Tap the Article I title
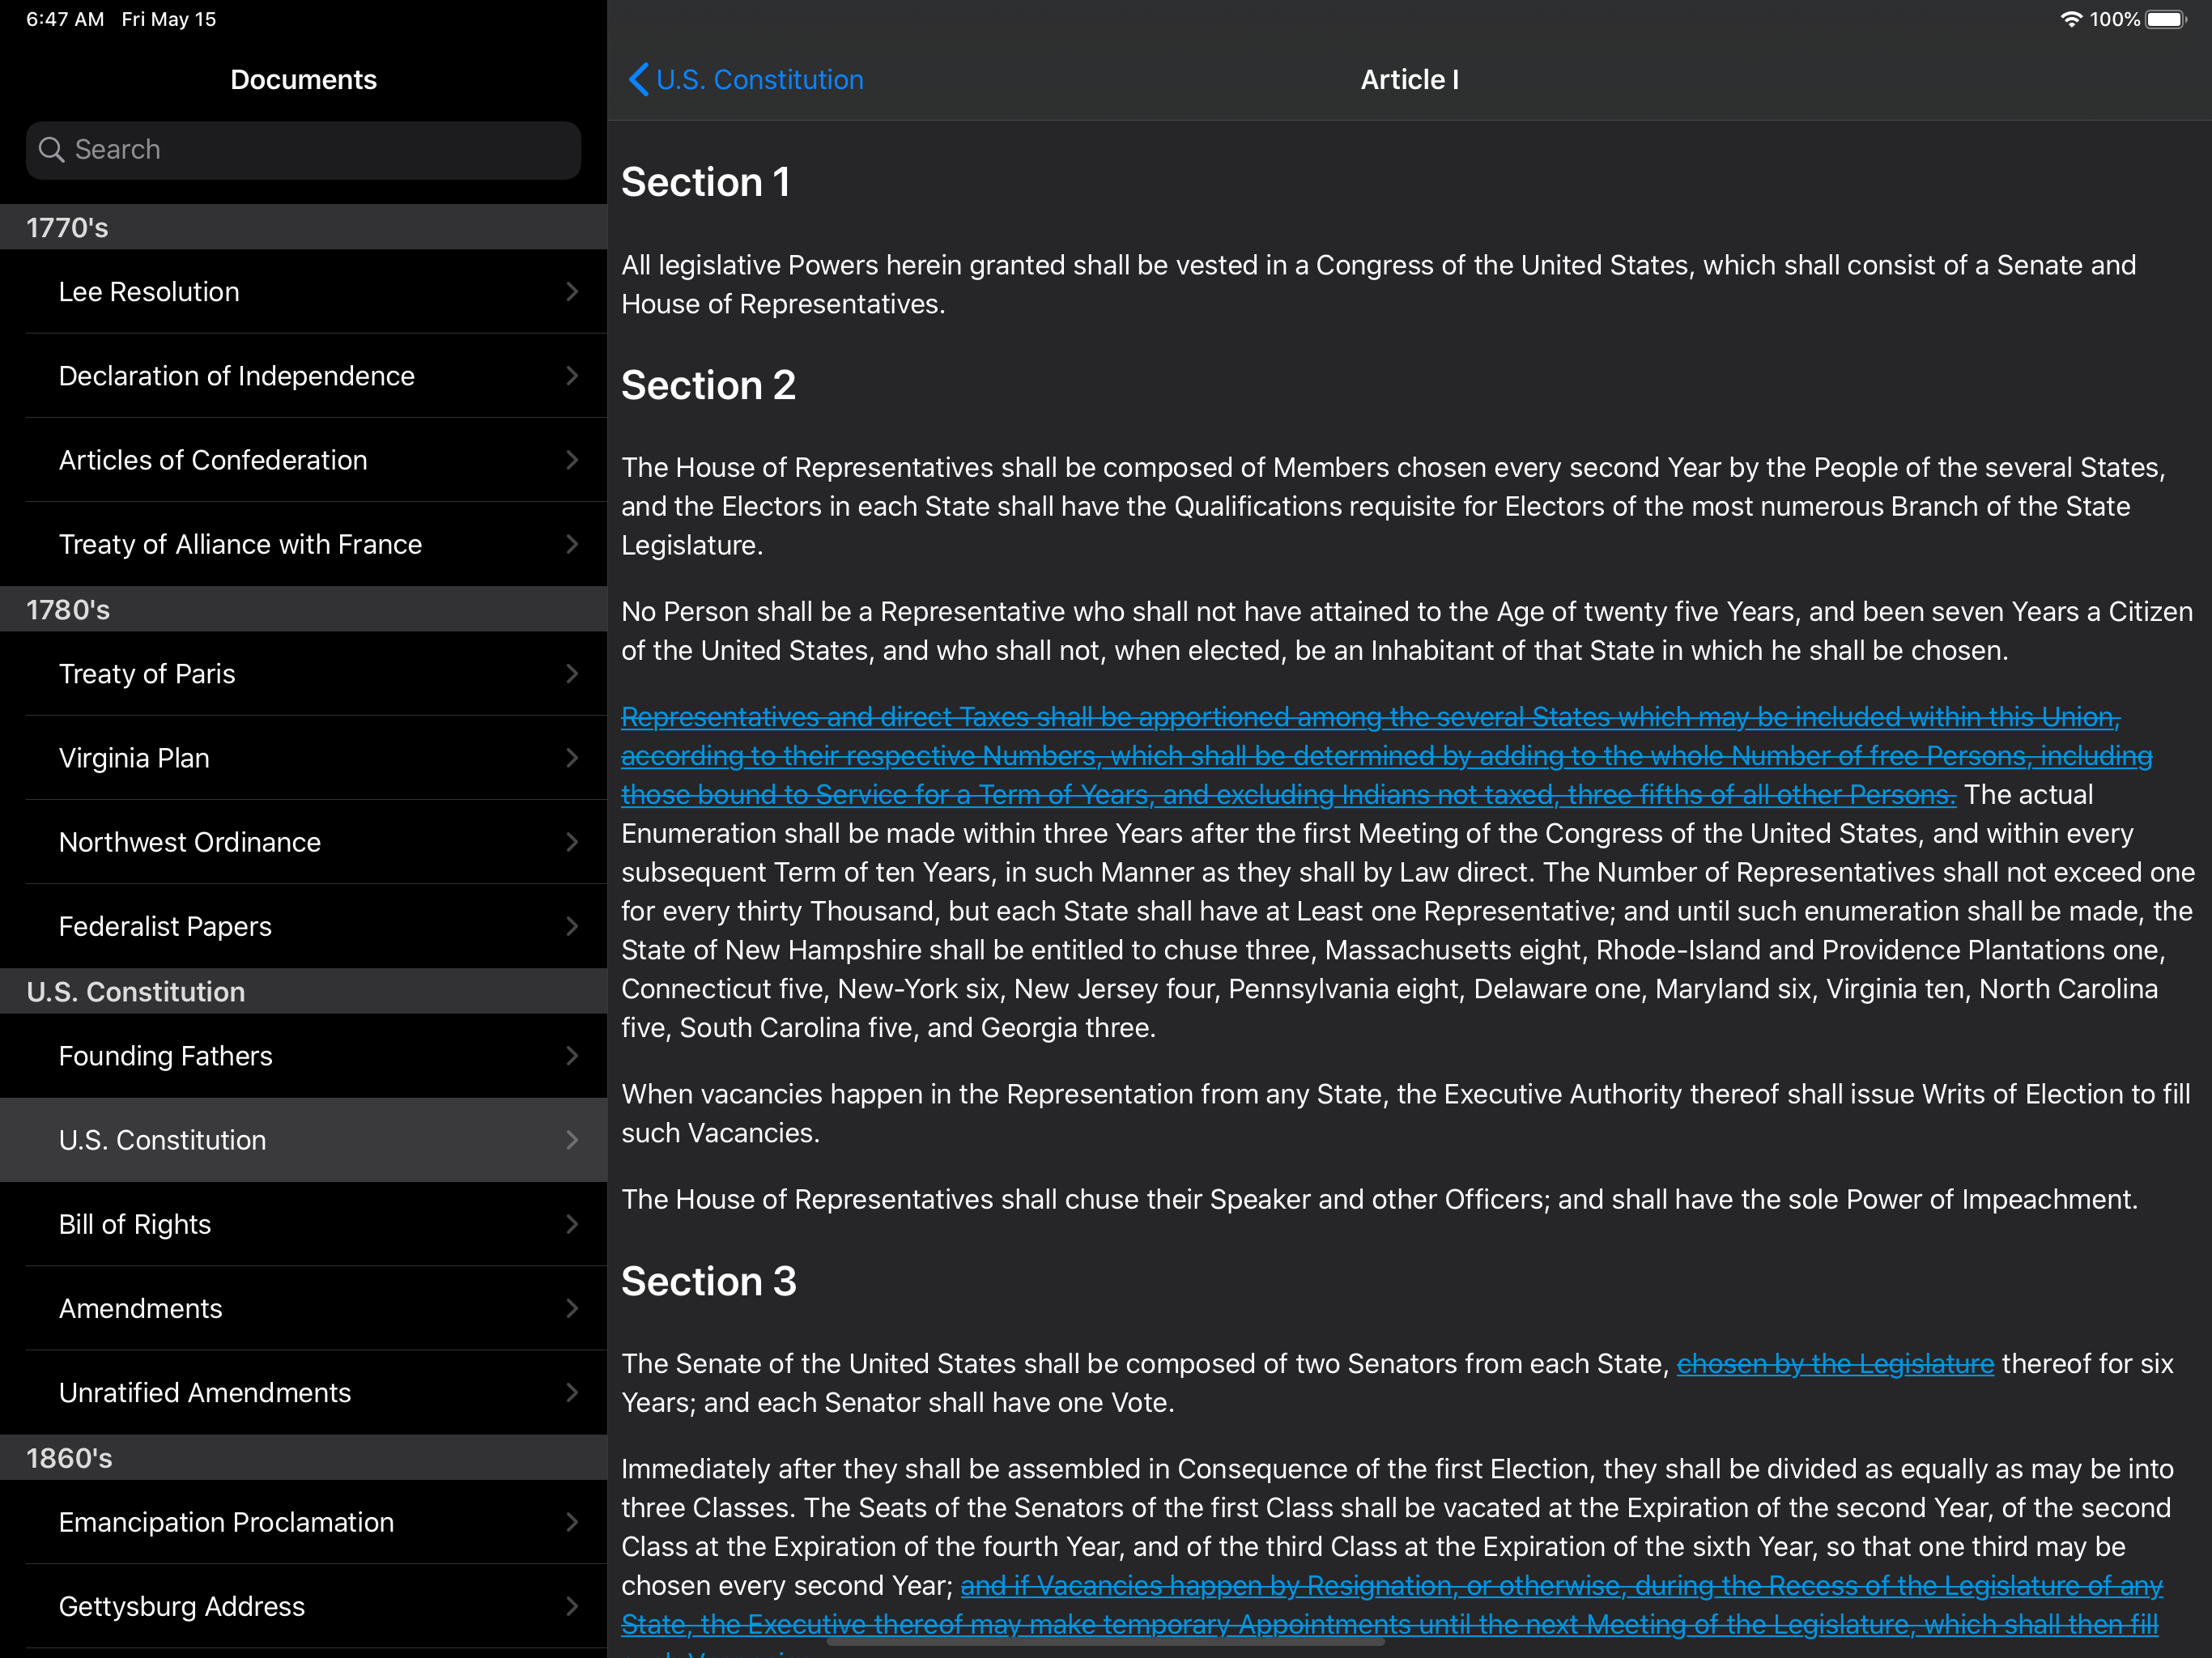 coord(1409,79)
